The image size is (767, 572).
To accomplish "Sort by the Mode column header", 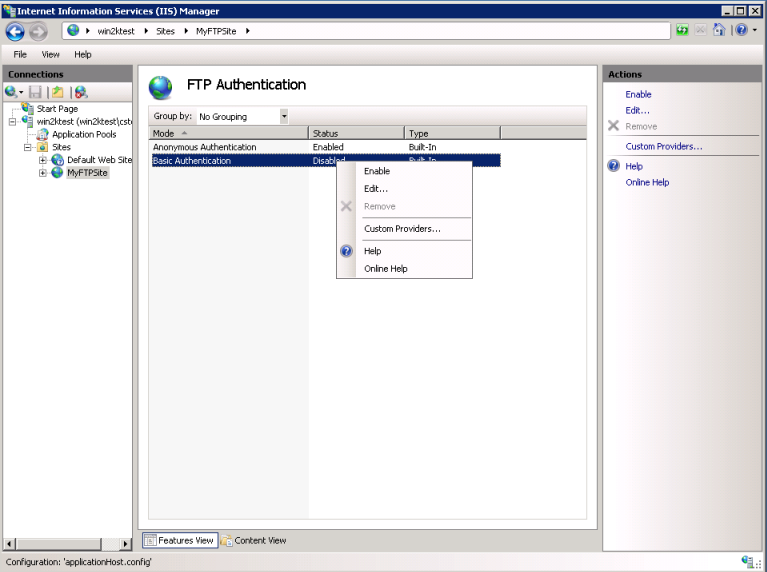I will 228,133.
